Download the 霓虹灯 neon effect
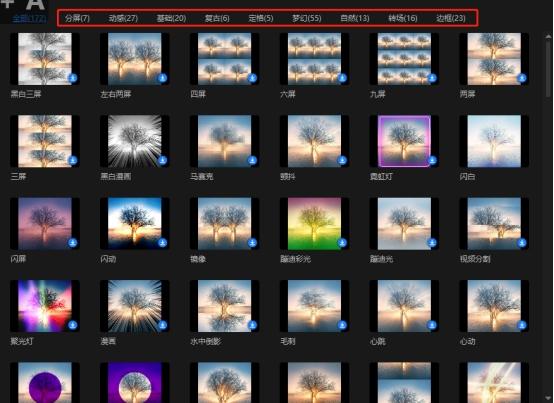Screen dimensions: 554x403 pyautogui.click(x=432, y=160)
